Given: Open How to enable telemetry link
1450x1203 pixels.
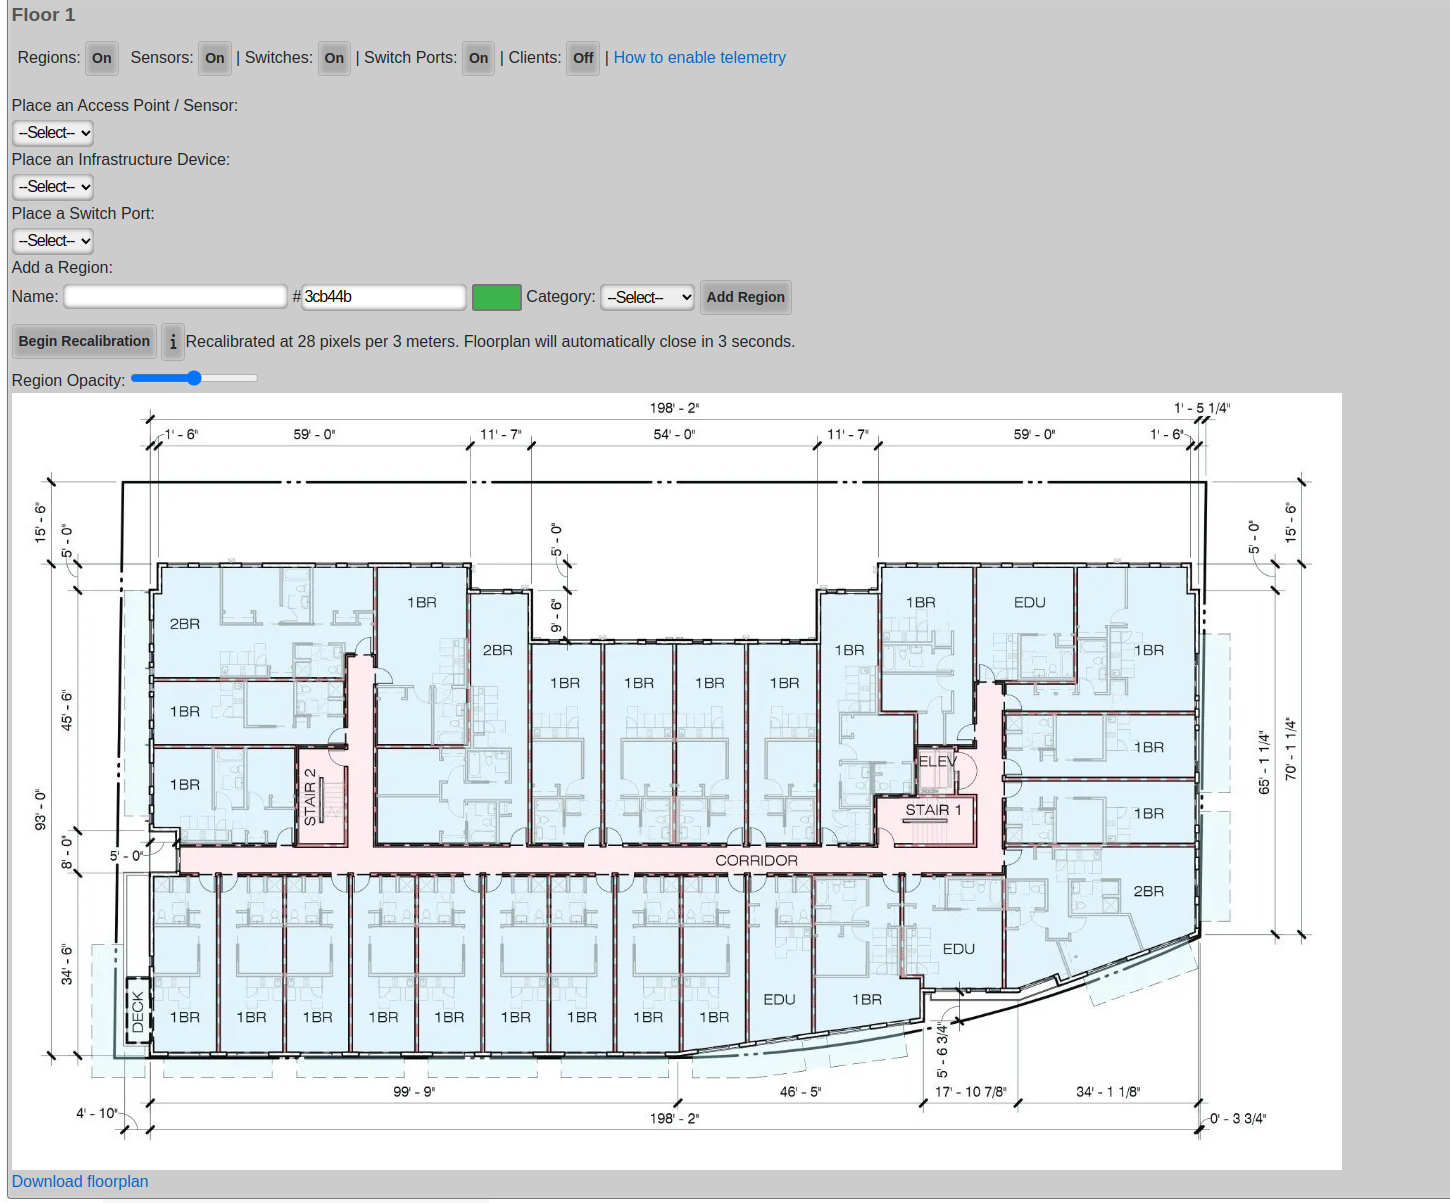Looking at the screenshot, I should [x=699, y=58].
